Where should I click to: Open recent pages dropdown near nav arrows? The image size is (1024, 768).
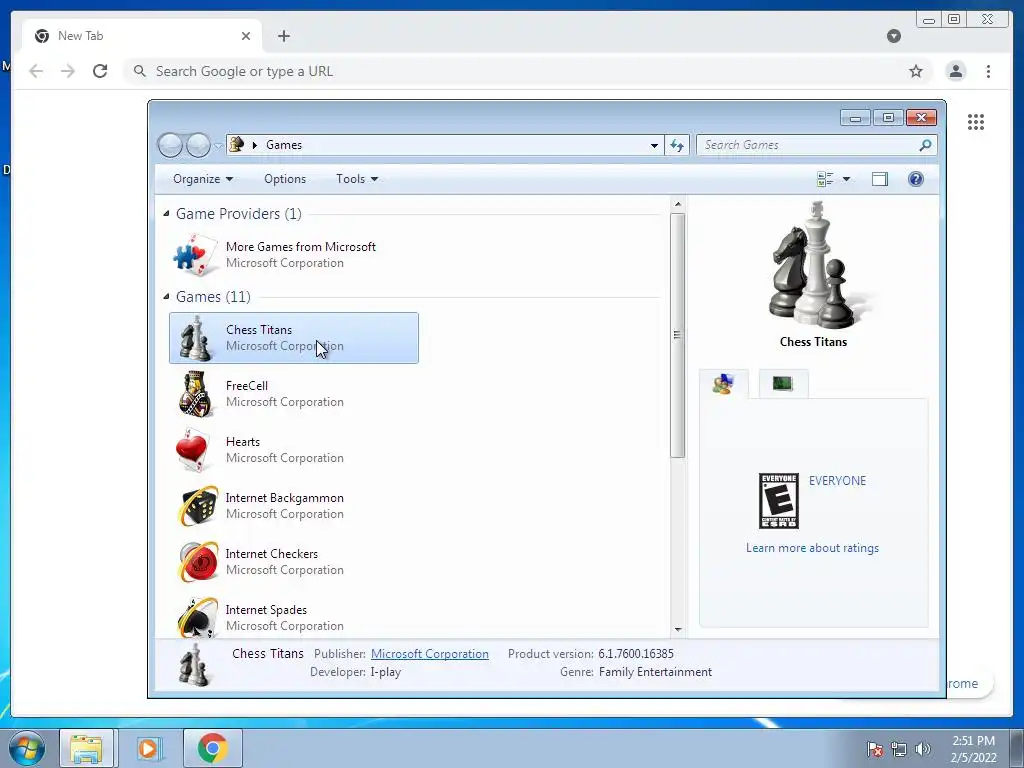218,146
